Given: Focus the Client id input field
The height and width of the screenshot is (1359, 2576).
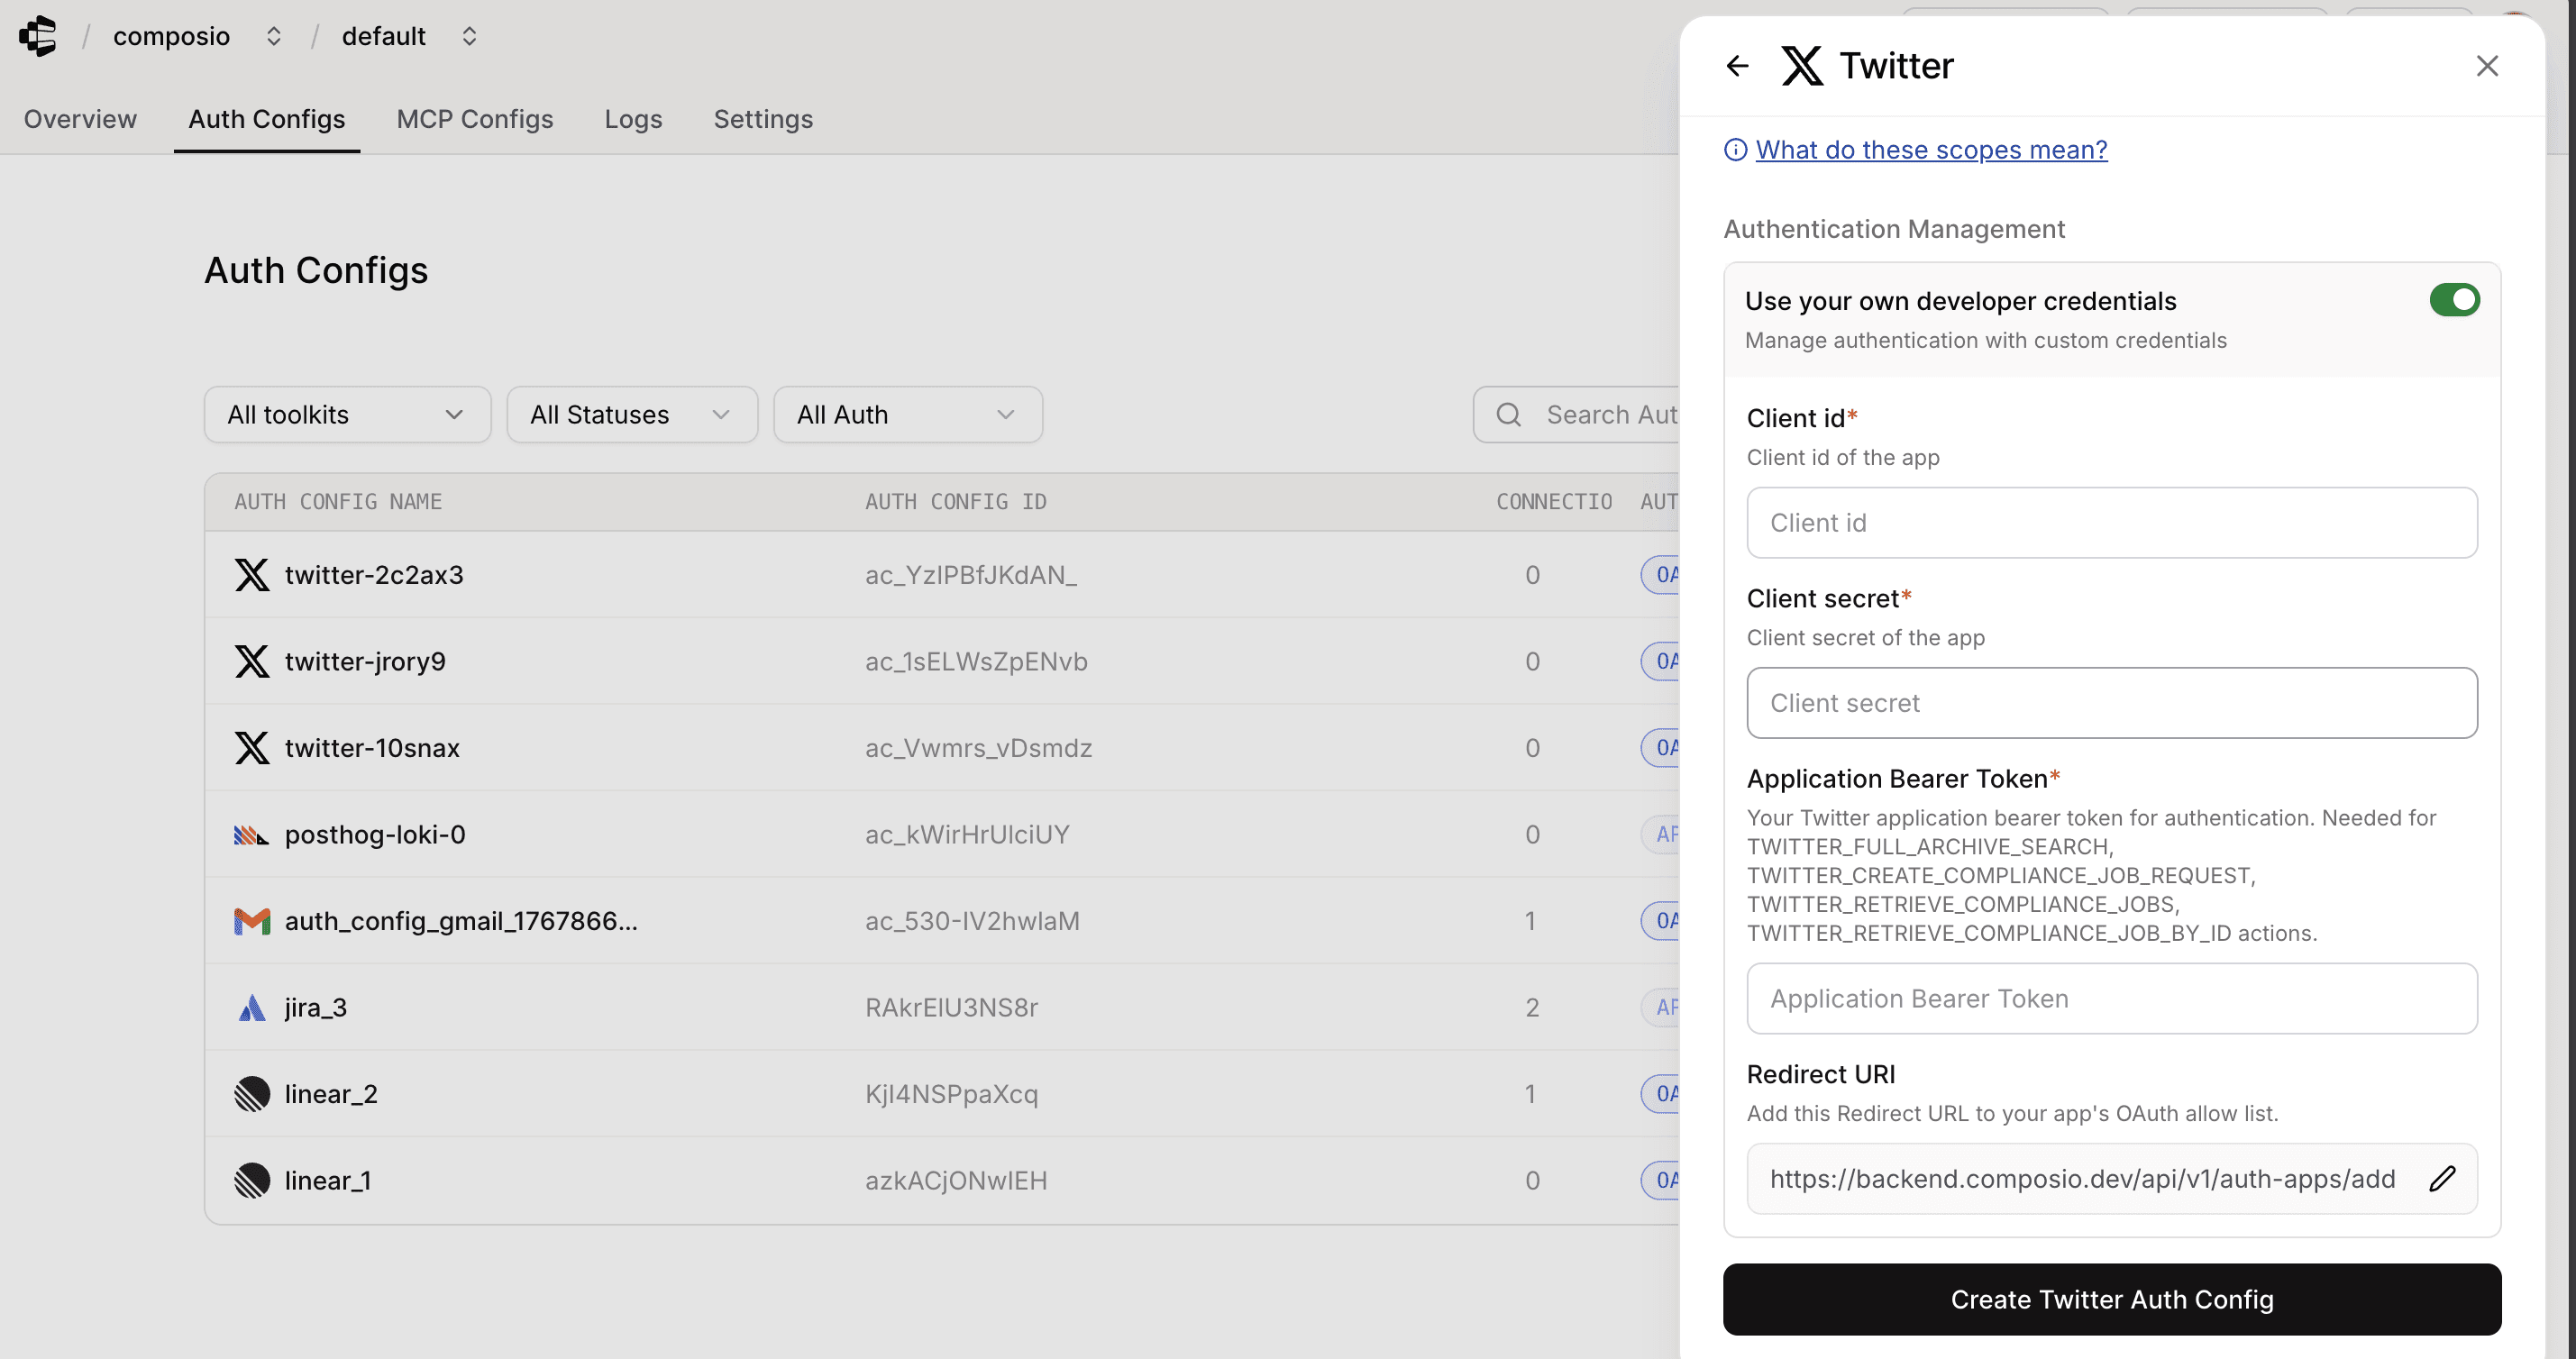Looking at the screenshot, I should tap(2111, 523).
